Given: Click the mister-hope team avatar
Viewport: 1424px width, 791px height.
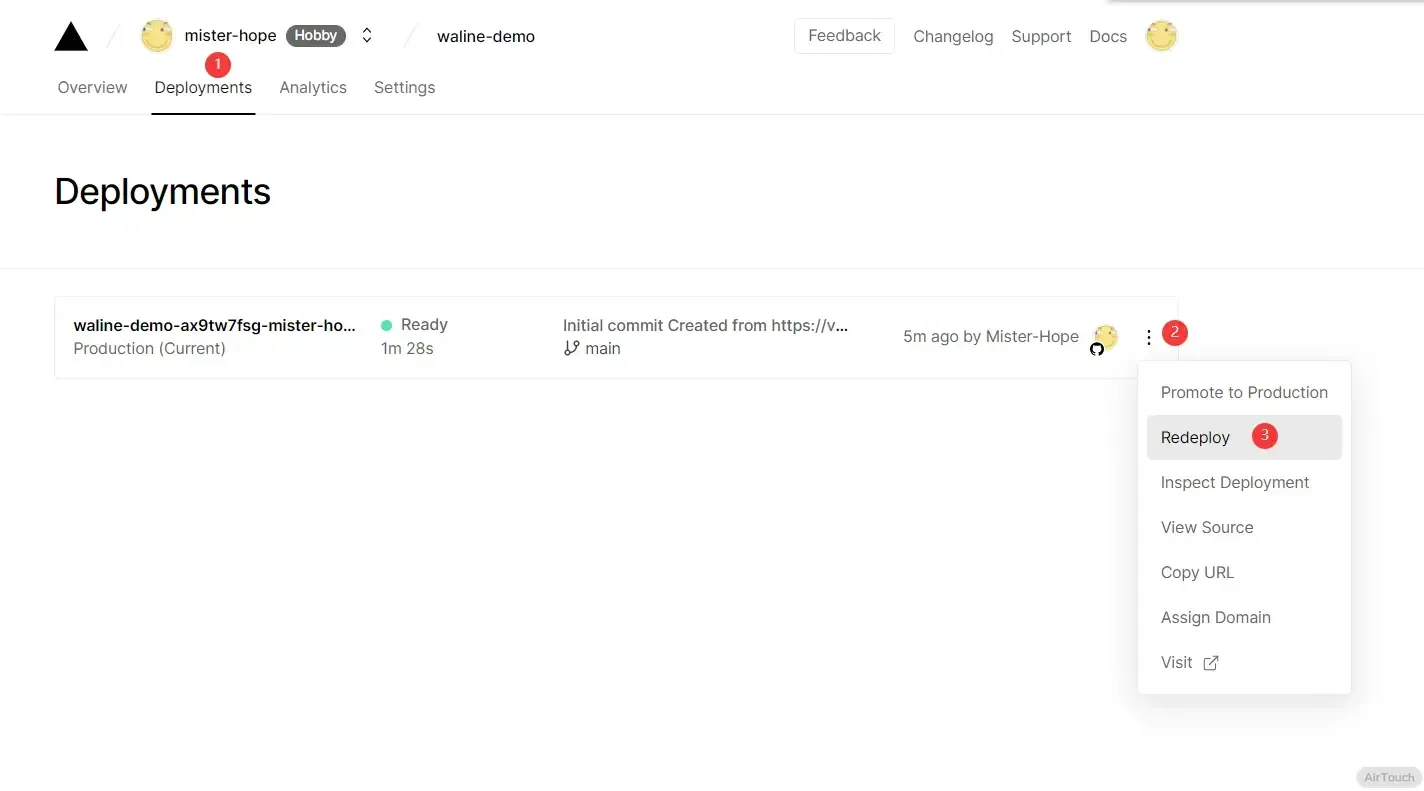Looking at the screenshot, I should (x=157, y=36).
